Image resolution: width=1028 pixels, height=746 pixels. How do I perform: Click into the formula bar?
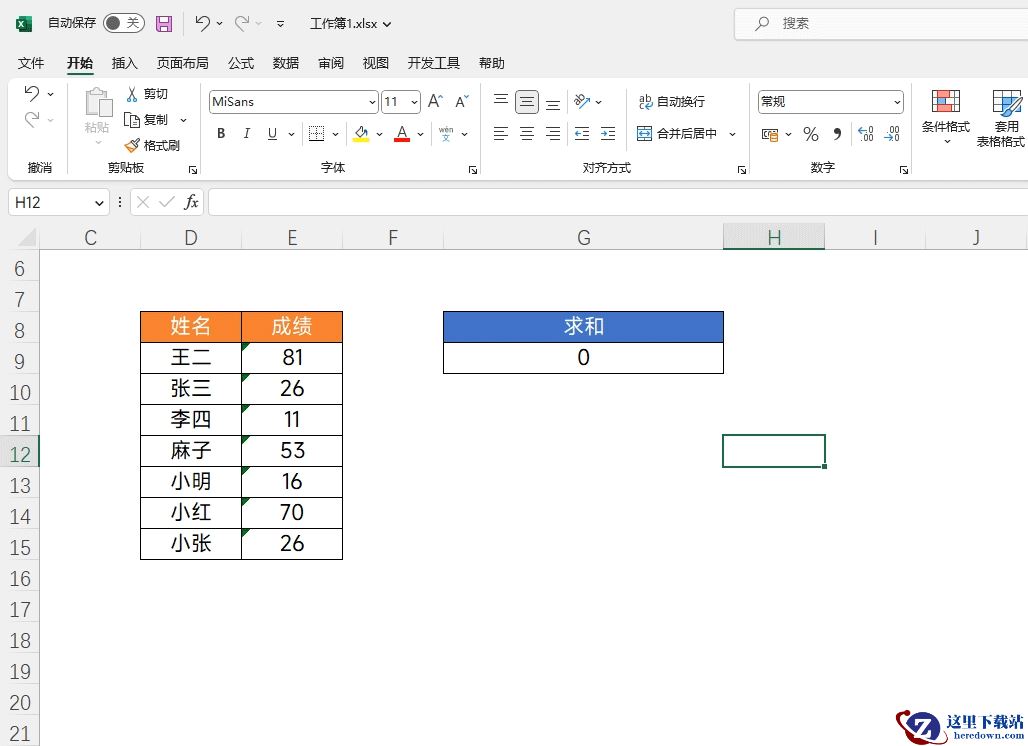618,202
